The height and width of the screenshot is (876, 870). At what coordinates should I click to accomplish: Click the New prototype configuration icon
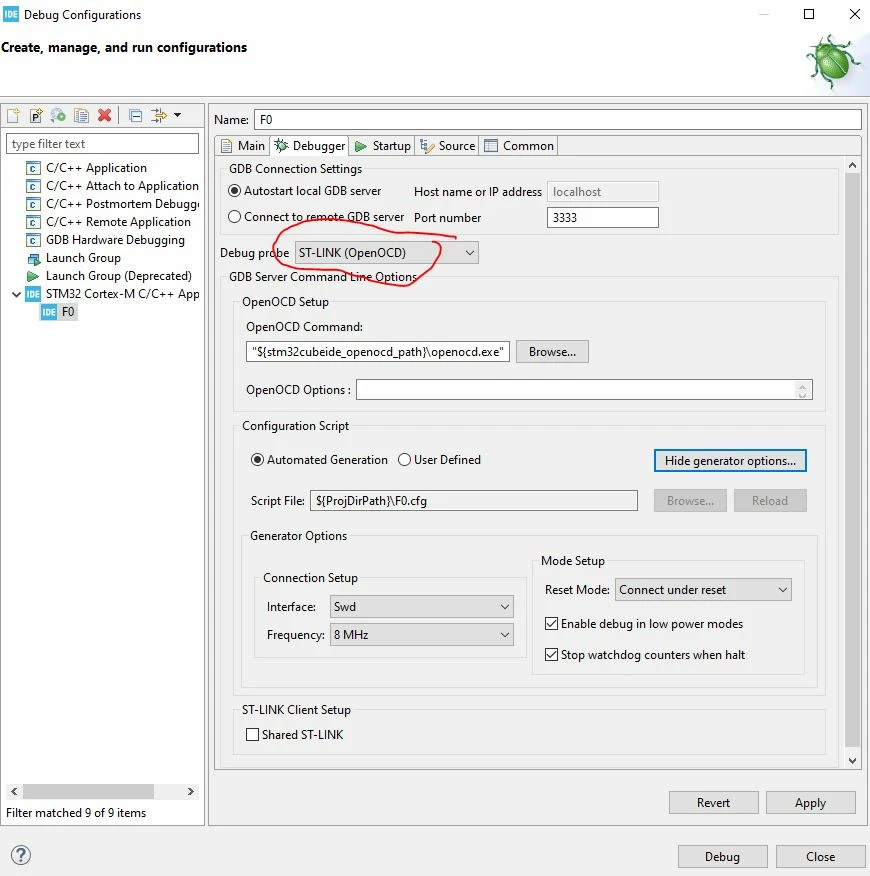pyautogui.click(x=36, y=115)
